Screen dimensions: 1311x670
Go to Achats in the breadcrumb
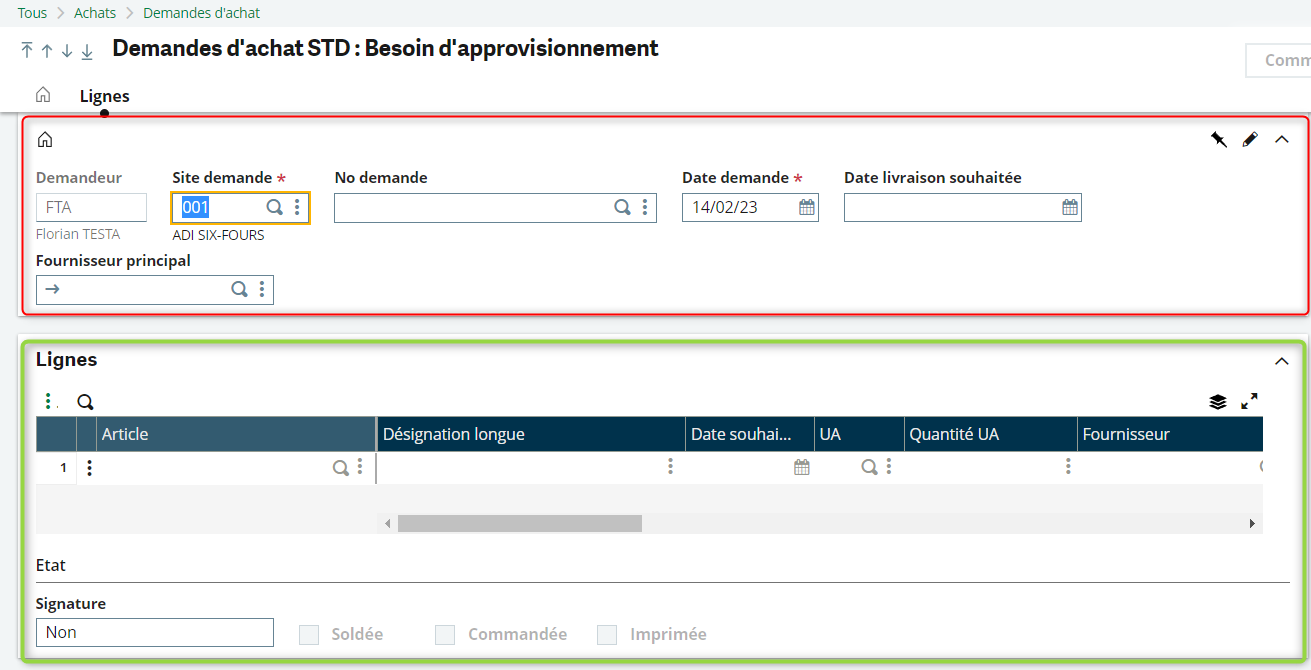95,13
